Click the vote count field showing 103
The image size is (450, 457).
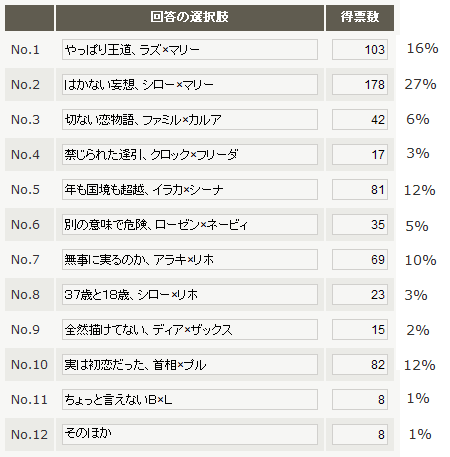[x=360, y=50]
